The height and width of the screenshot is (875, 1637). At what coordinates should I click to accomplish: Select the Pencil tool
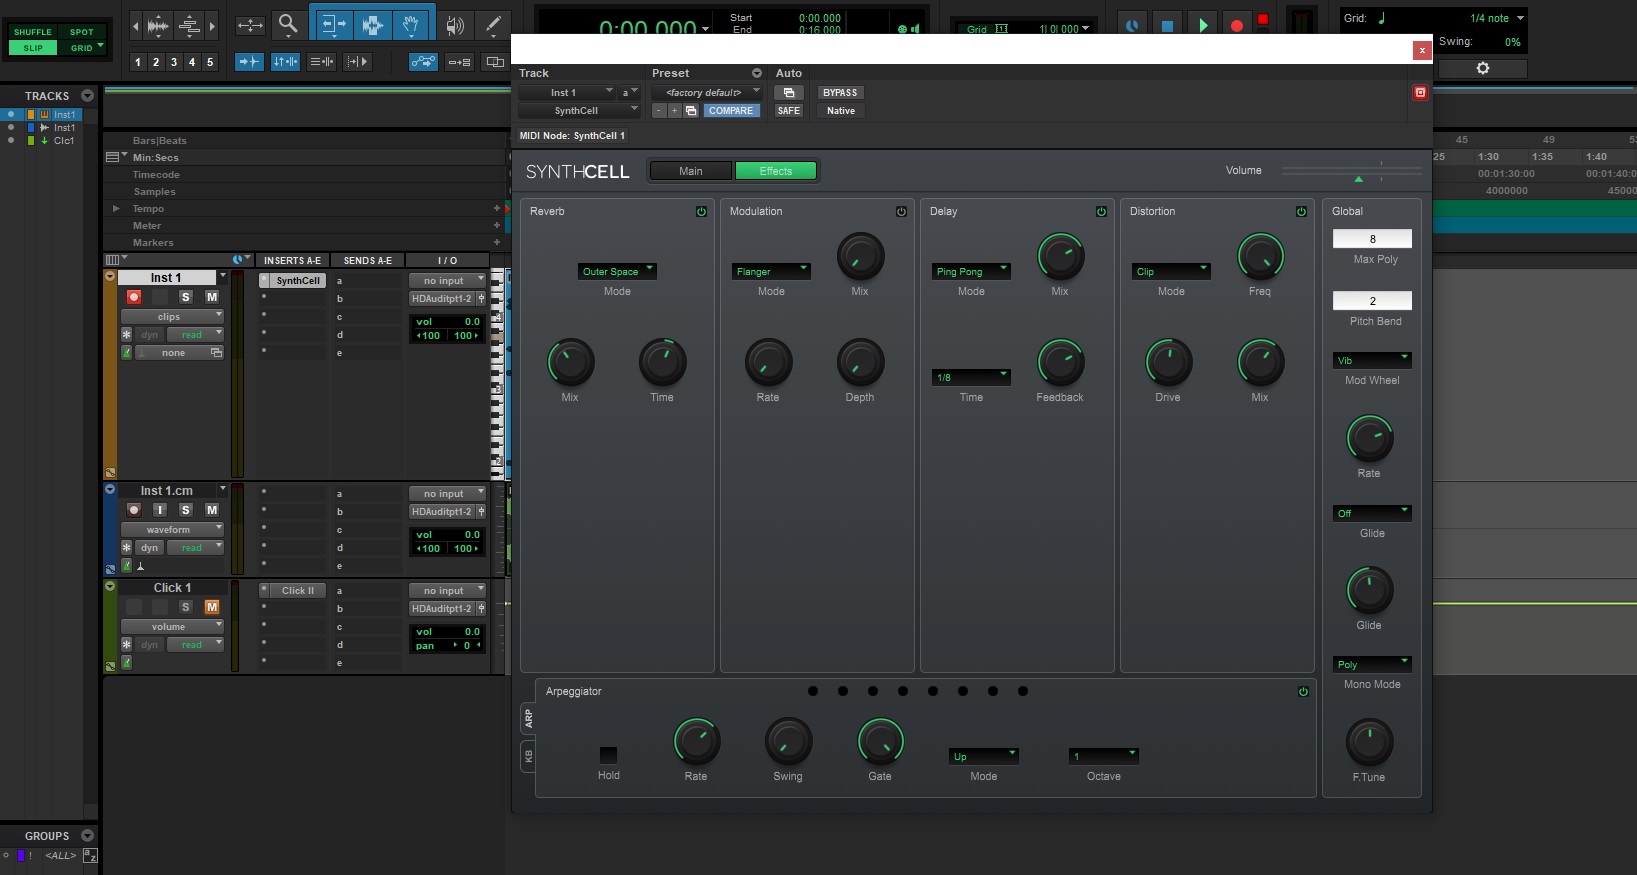[x=493, y=25]
